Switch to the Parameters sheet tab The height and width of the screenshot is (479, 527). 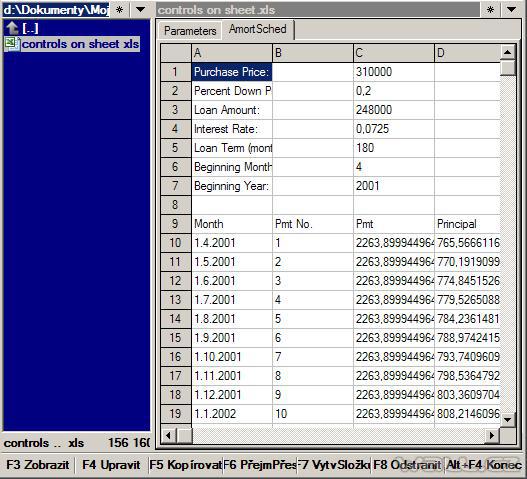click(190, 31)
